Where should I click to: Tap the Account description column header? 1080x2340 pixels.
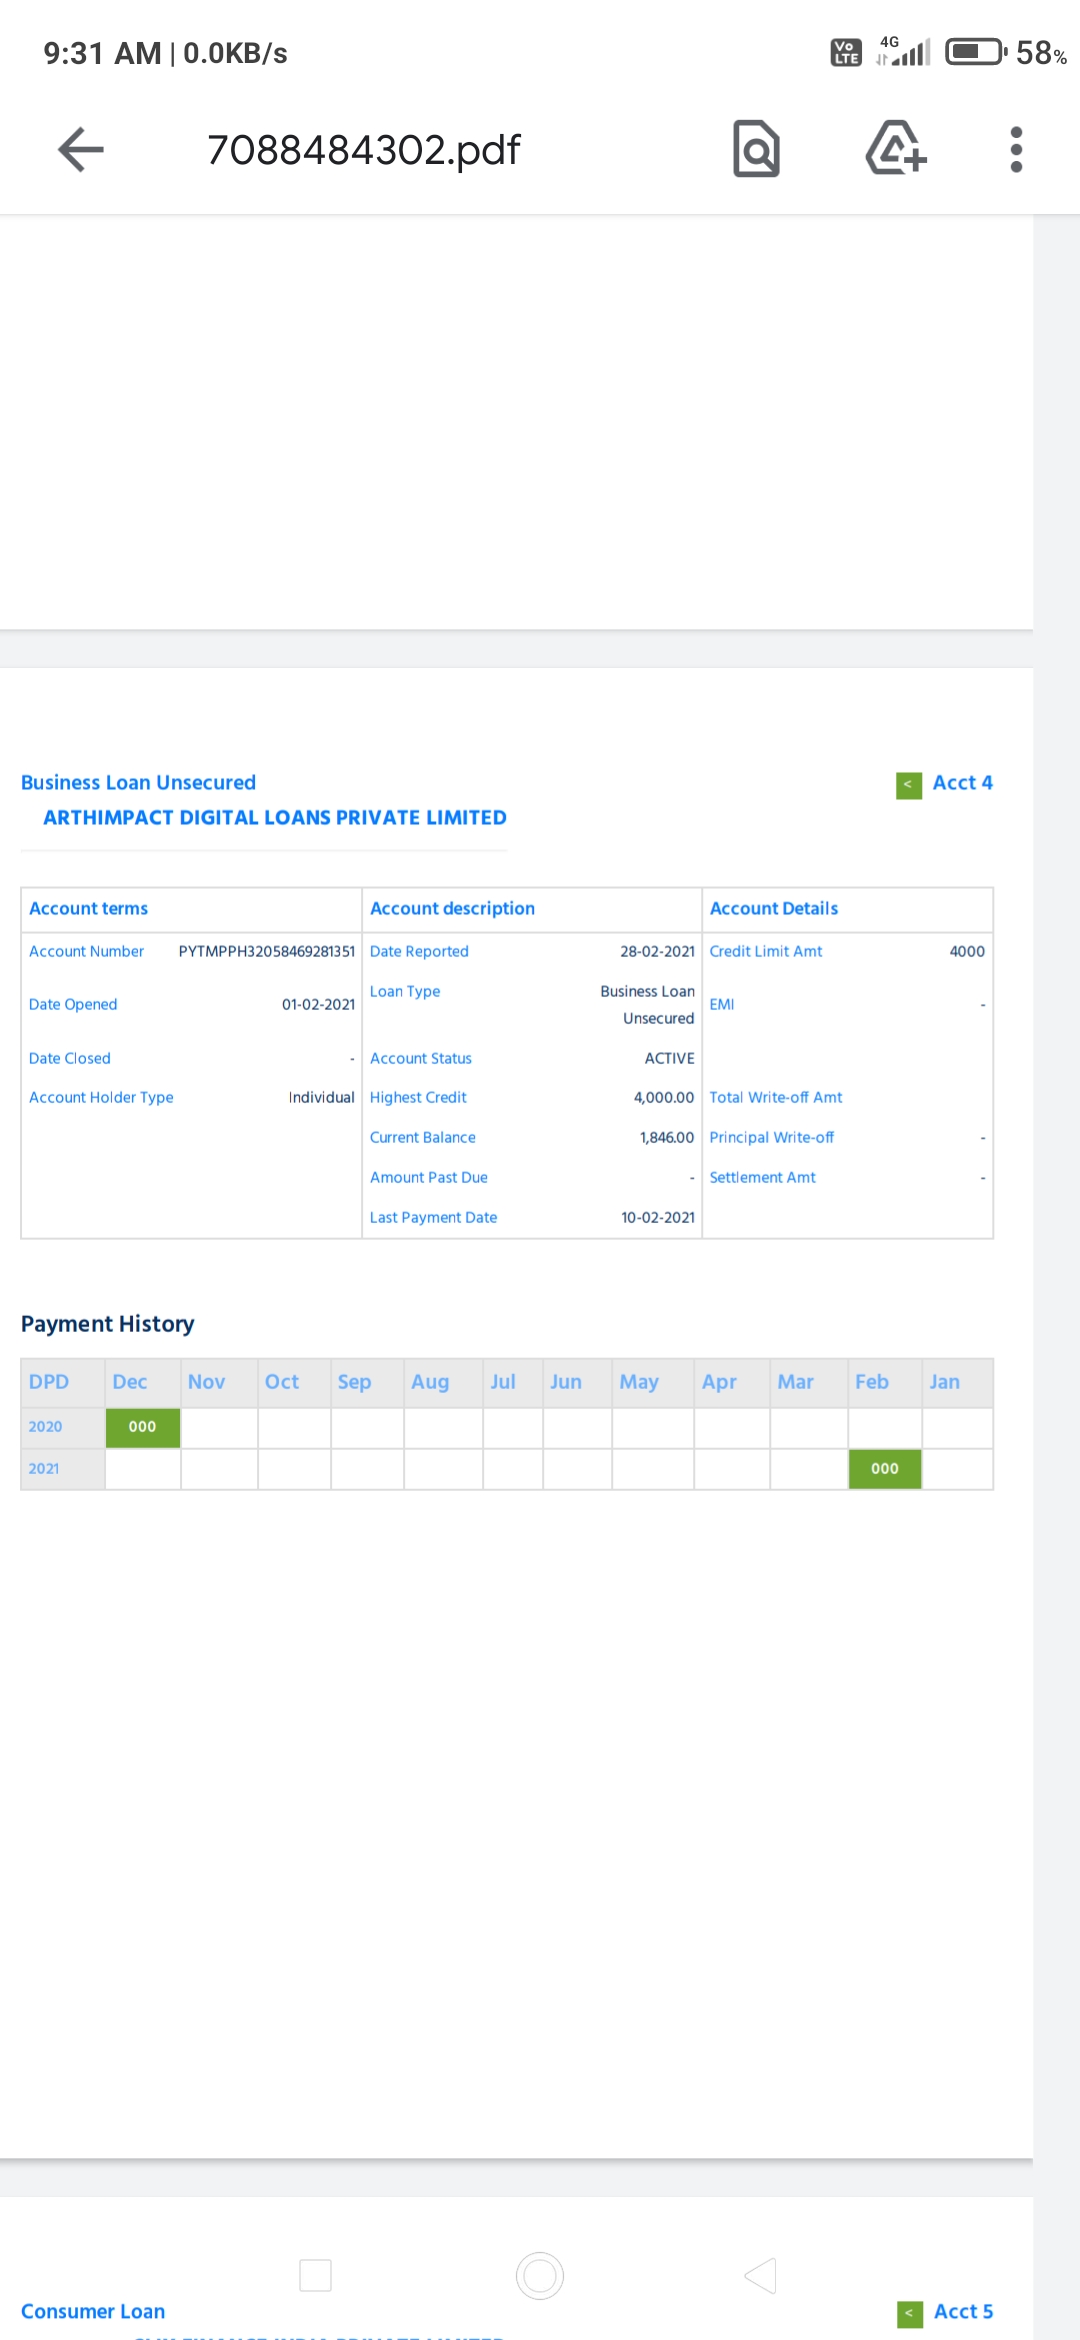click(452, 908)
